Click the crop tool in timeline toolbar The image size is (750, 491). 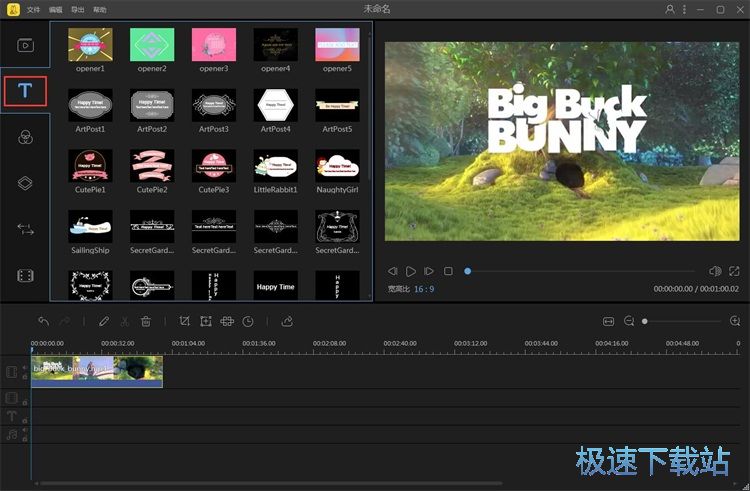coord(184,321)
